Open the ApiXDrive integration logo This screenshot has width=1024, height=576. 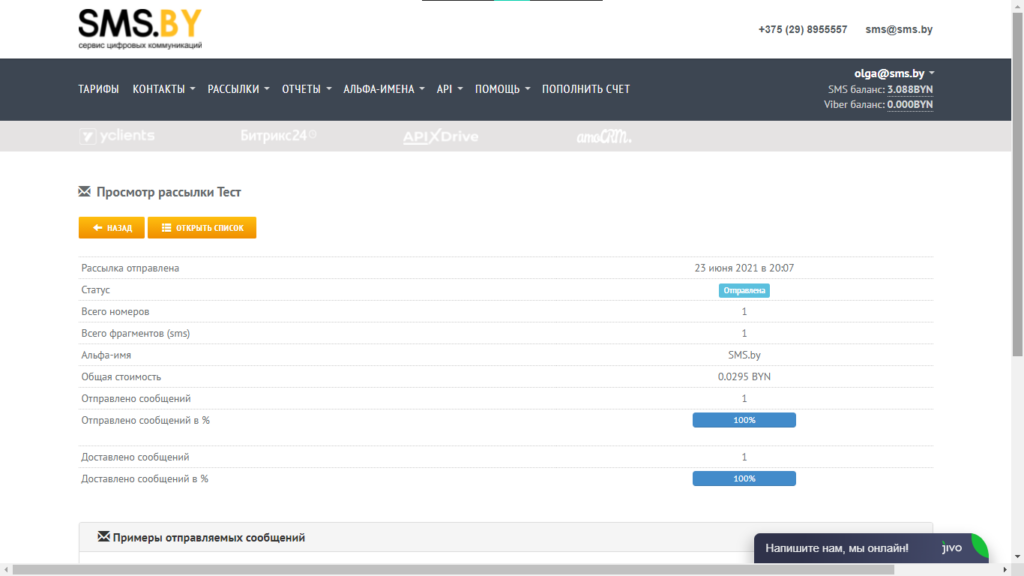(441, 136)
